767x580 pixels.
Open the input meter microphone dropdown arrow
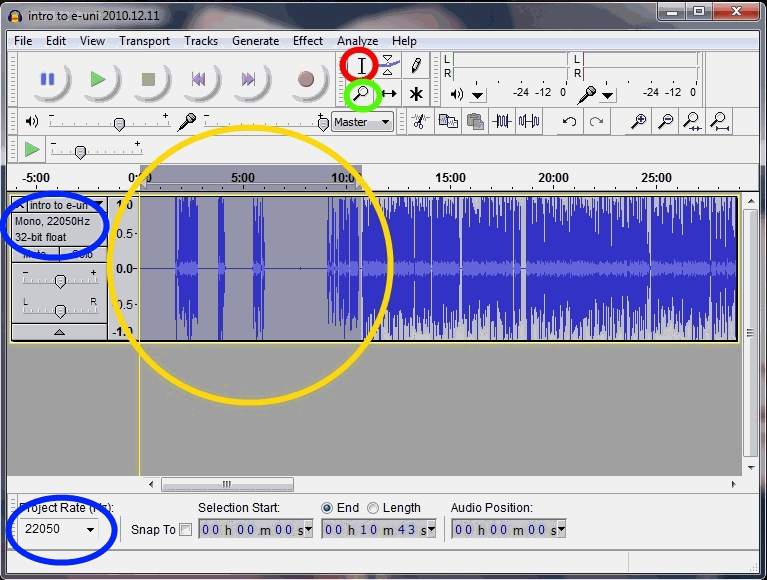pos(607,96)
